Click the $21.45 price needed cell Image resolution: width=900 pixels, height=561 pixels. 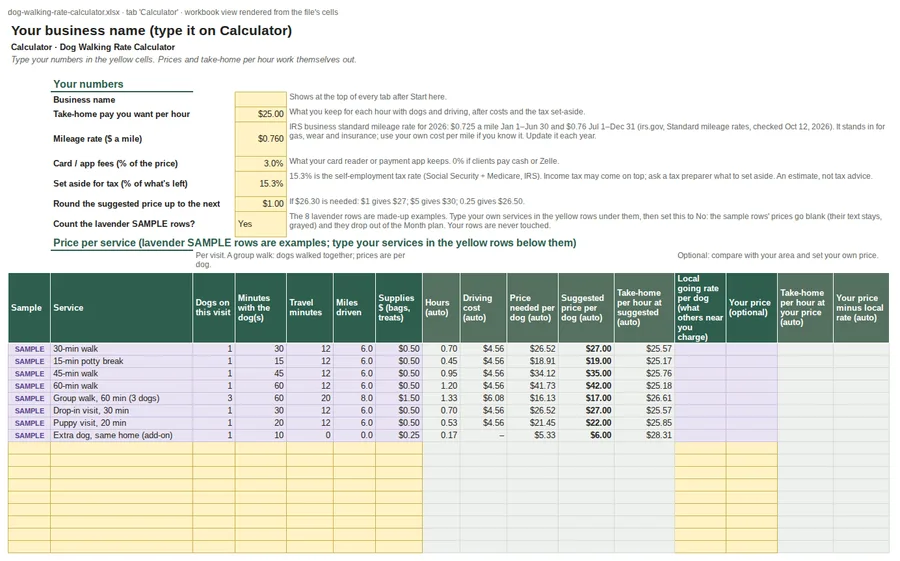coord(533,423)
